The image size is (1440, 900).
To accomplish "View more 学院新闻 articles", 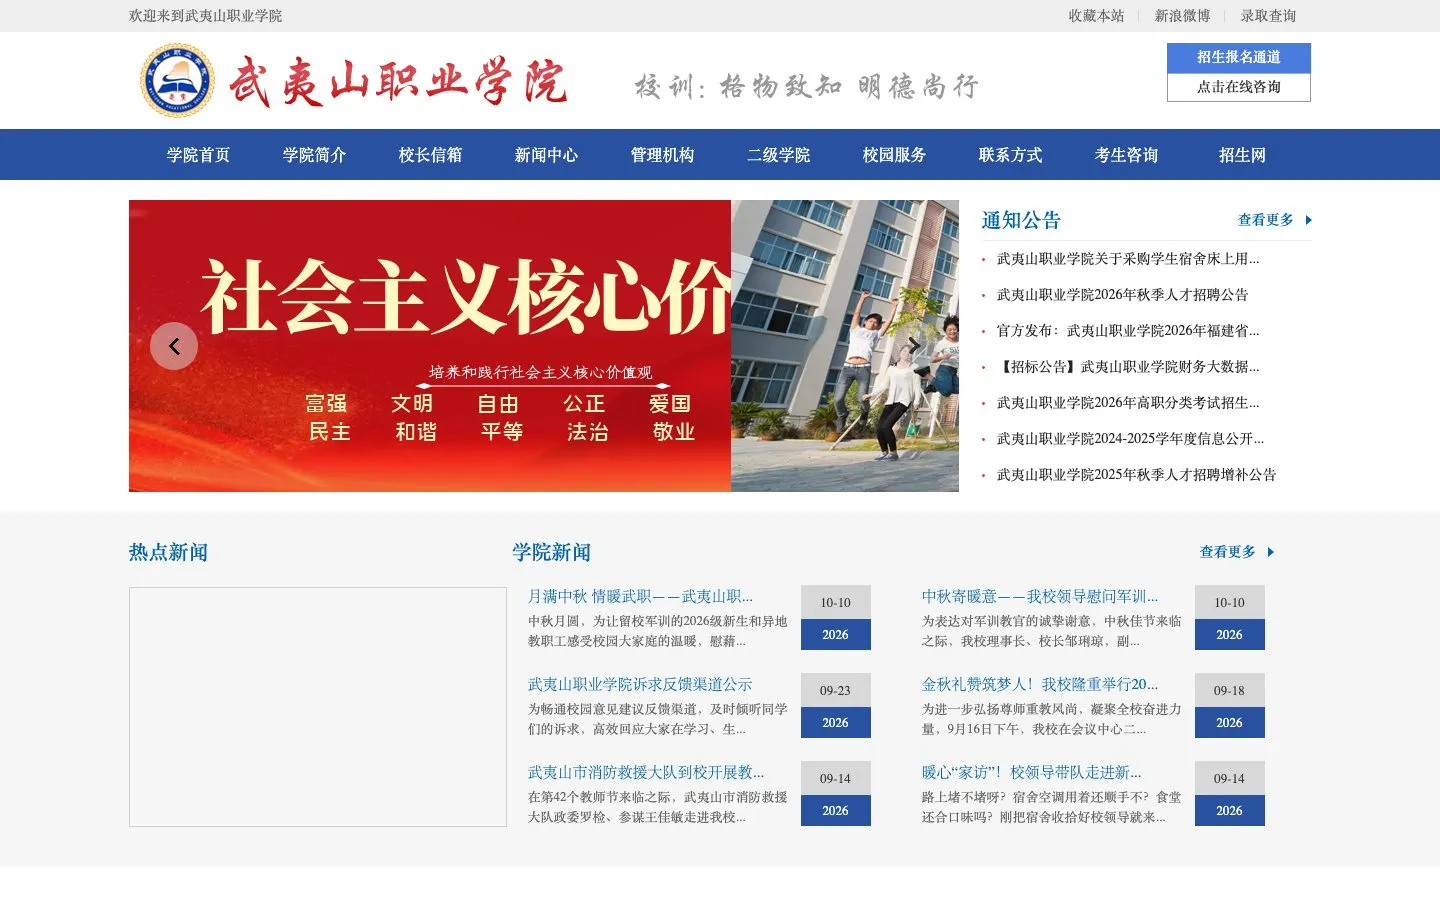I will click(1228, 552).
